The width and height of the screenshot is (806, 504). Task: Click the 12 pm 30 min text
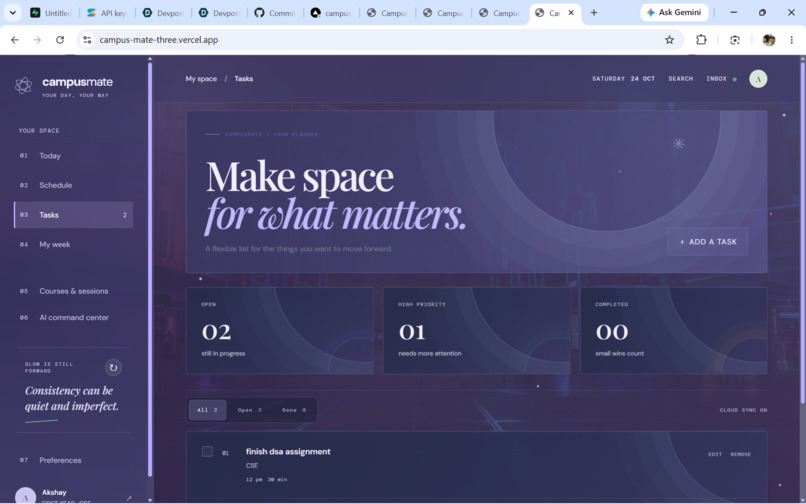pyautogui.click(x=266, y=479)
